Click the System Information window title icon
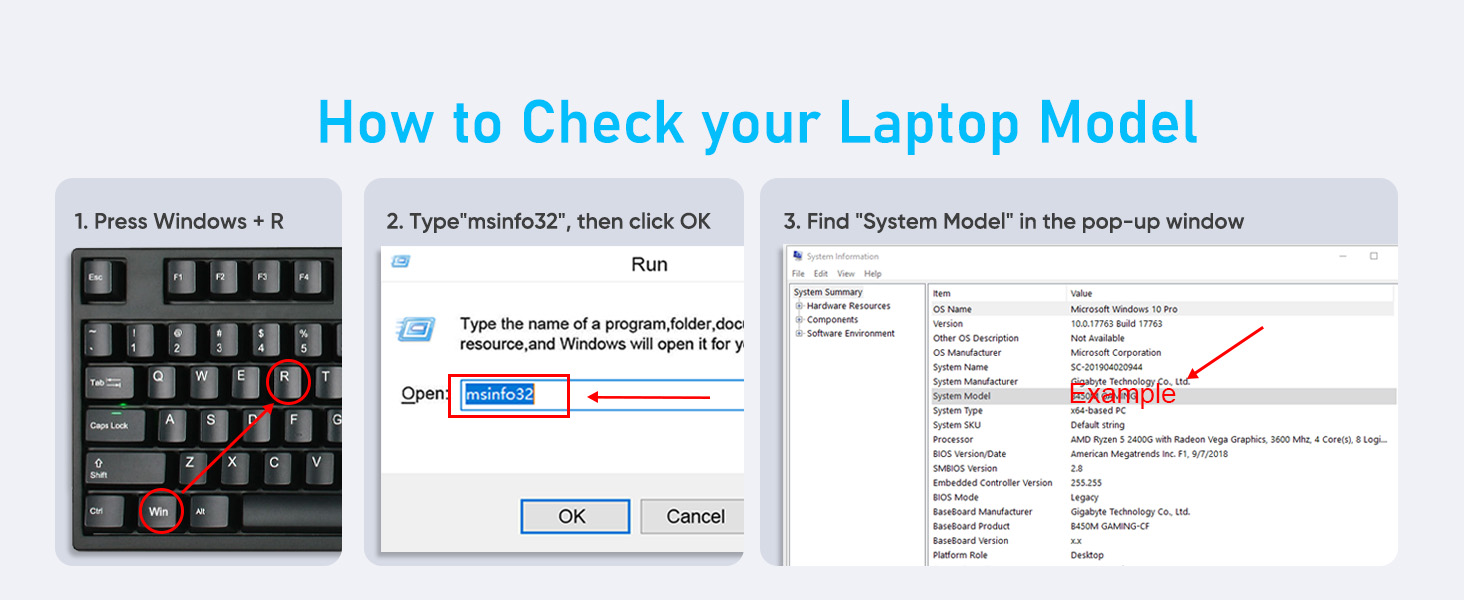This screenshot has height=600, width=1464. tap(798, 256)
